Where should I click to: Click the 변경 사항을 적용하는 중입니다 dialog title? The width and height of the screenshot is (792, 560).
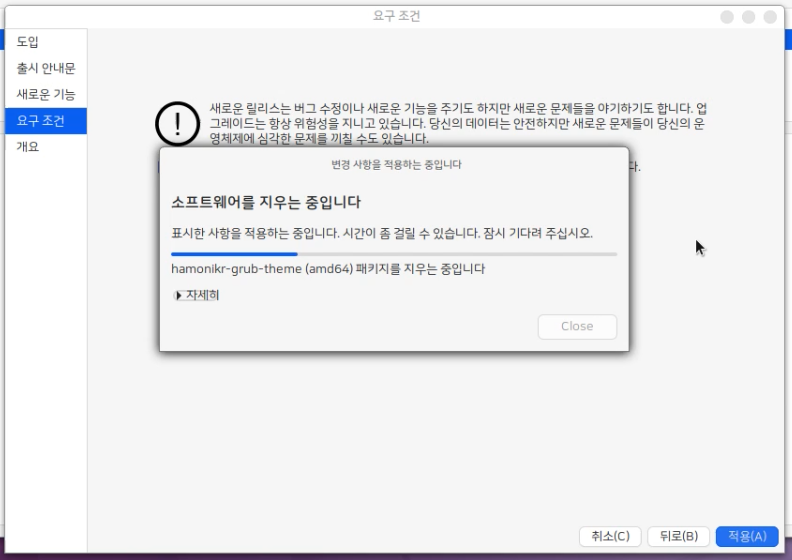point(396,164)
